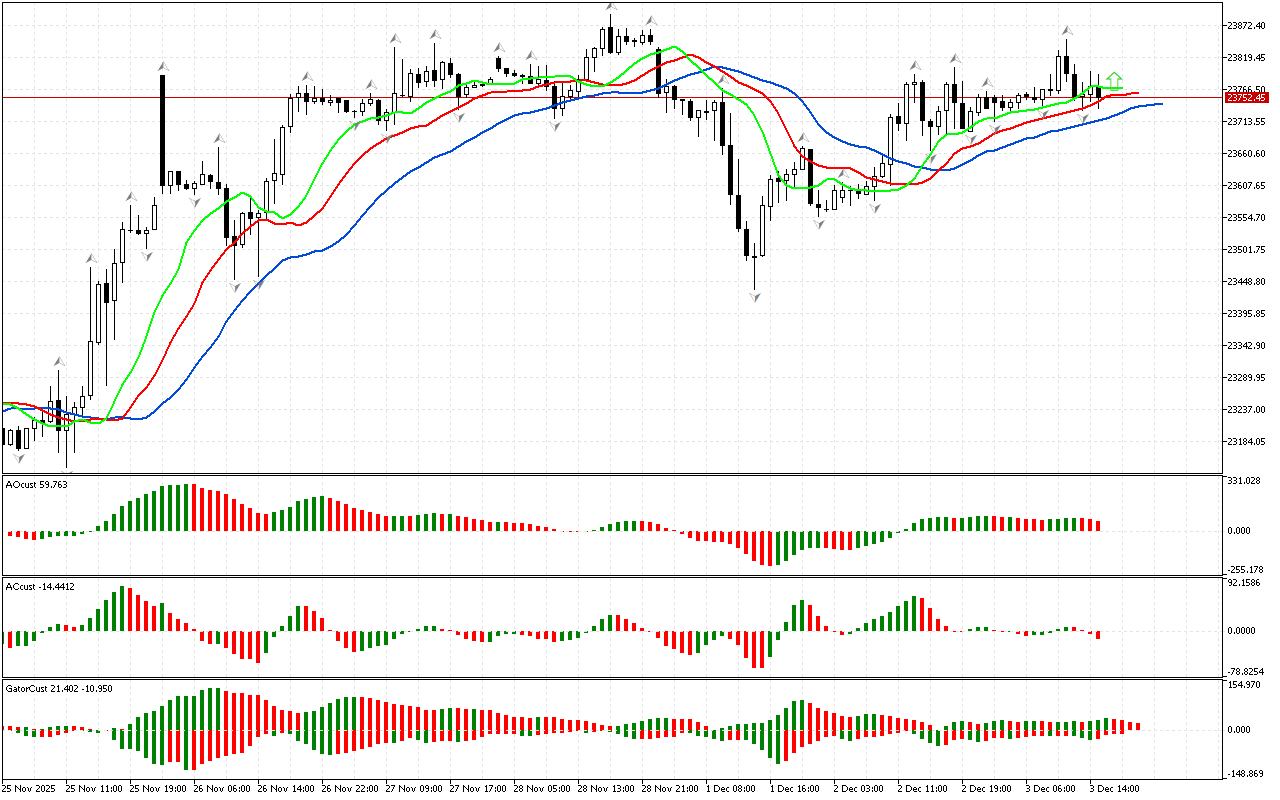The width and height of the screenshot is (1280, 800).
Task: Click fractal up arrow above the 3 Dec peak
Action: 1067,31
